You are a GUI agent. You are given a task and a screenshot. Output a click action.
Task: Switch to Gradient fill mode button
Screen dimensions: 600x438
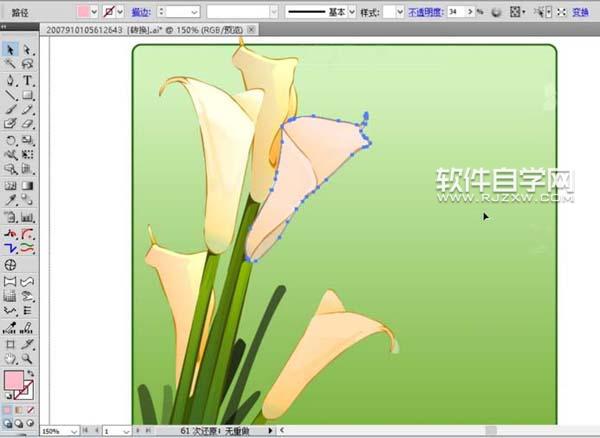coord(19,410)
